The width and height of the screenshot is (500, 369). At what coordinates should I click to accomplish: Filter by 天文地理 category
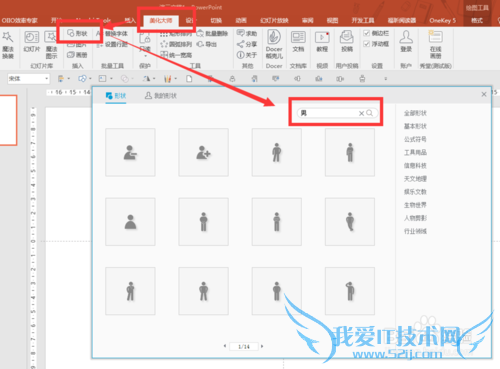415,179
